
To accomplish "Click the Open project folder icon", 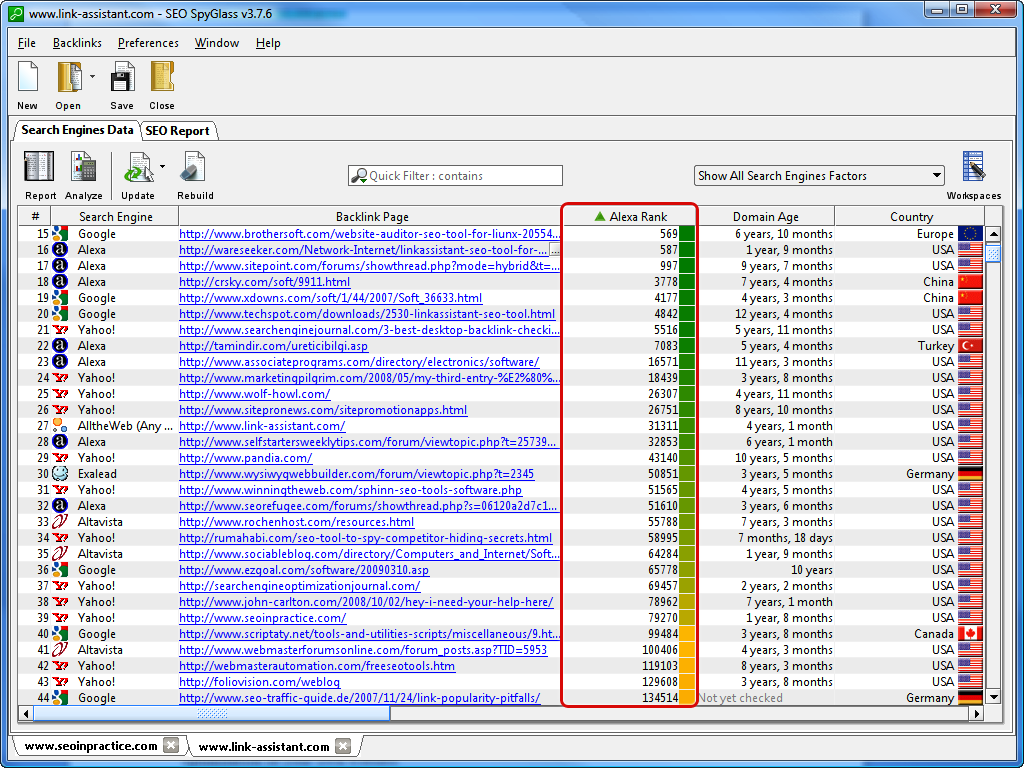I will tap(69, 77).
